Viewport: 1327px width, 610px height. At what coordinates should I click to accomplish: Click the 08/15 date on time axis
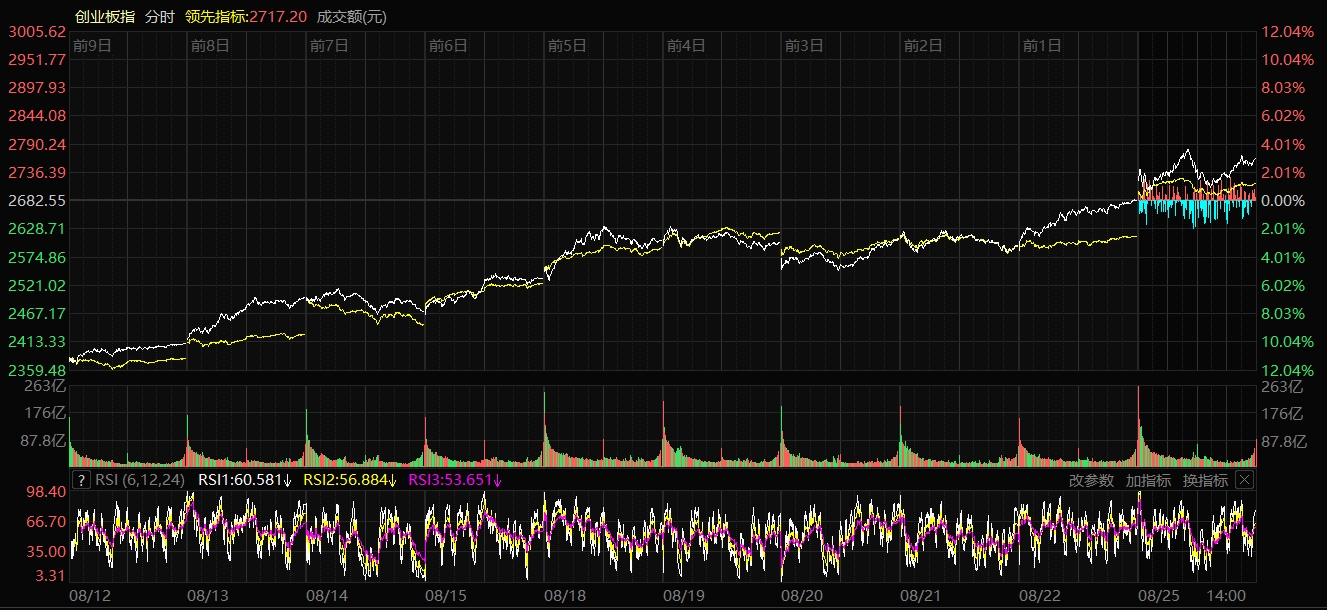pyautogui.click(x=447, y=595)
